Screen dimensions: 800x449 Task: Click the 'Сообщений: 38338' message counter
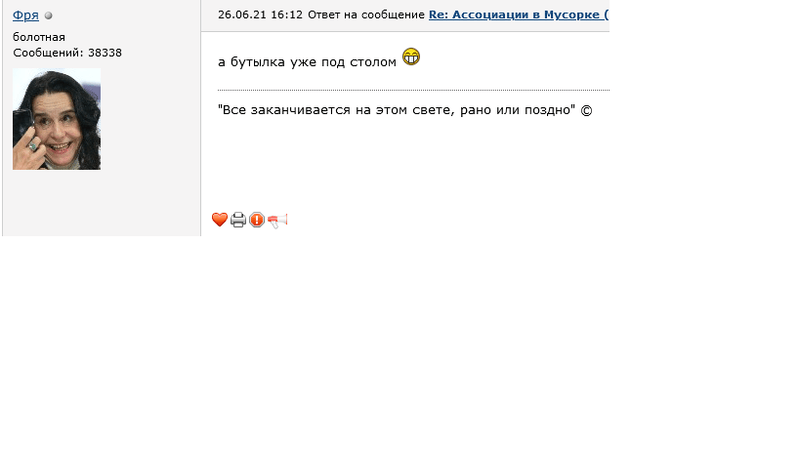pyautogui.click(x=67, y=53)
